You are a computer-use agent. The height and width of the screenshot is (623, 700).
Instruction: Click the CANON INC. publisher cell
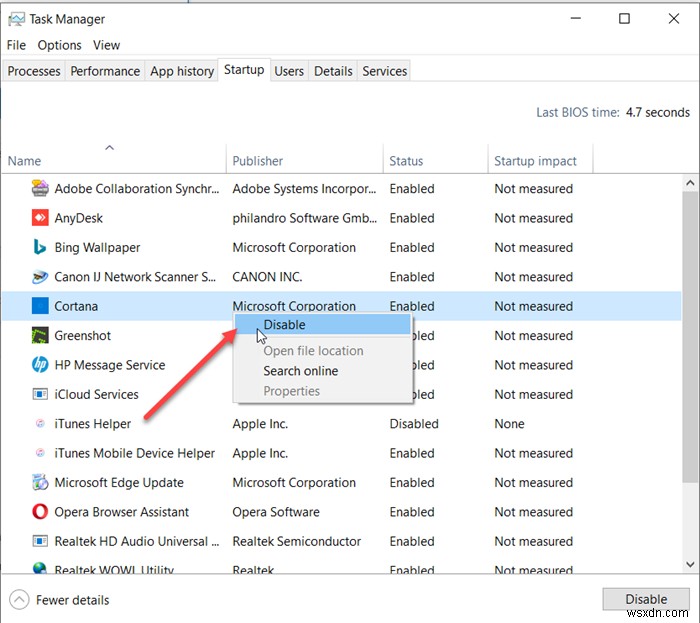[x=267, y=277]
